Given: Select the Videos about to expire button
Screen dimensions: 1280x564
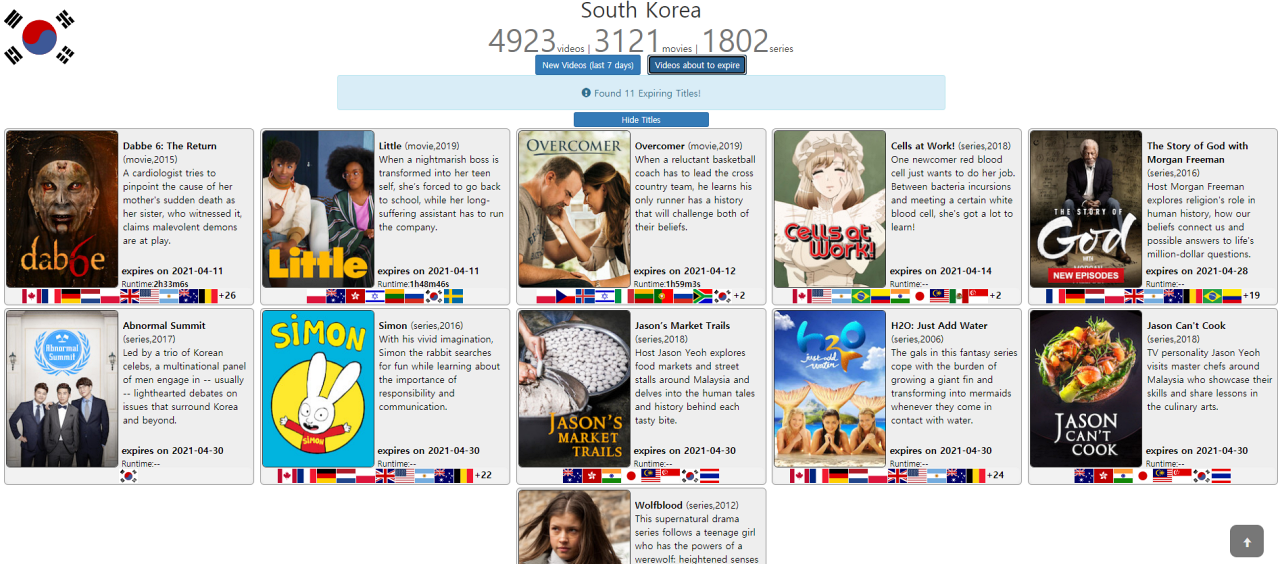Looking at the screenshot, I should 697,66.
